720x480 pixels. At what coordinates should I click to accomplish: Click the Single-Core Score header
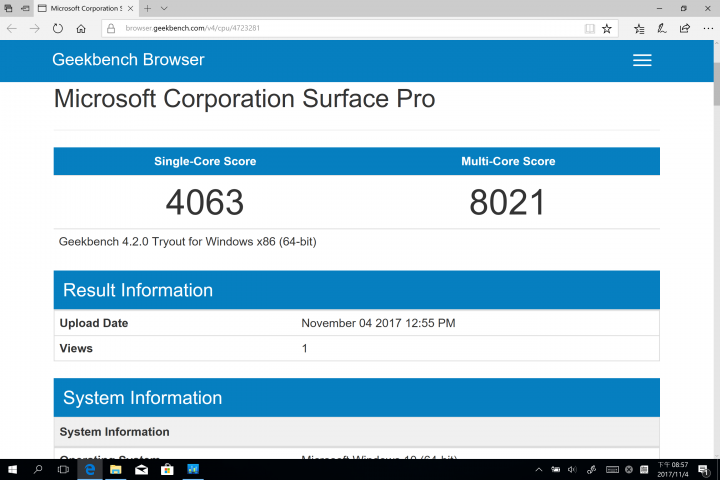205,161
